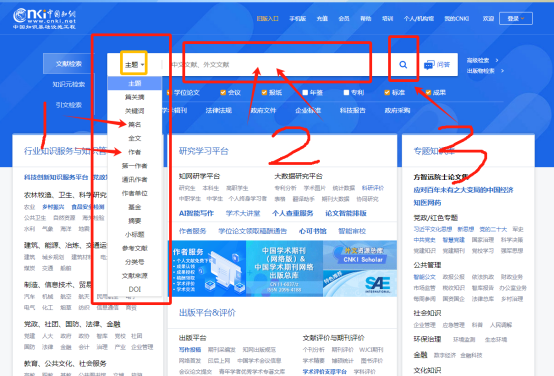The image size is (554, 376).
Task: Open 我的CNKI in the top navigation
Action: pyautogui.click(x=456, y=18)
